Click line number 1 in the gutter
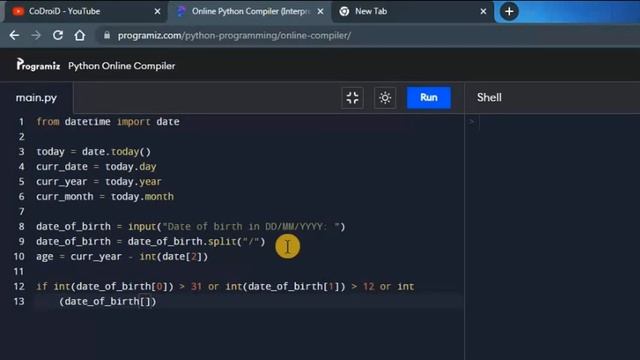The height and width of the screenshot is (360, 640). pos(21,122)
